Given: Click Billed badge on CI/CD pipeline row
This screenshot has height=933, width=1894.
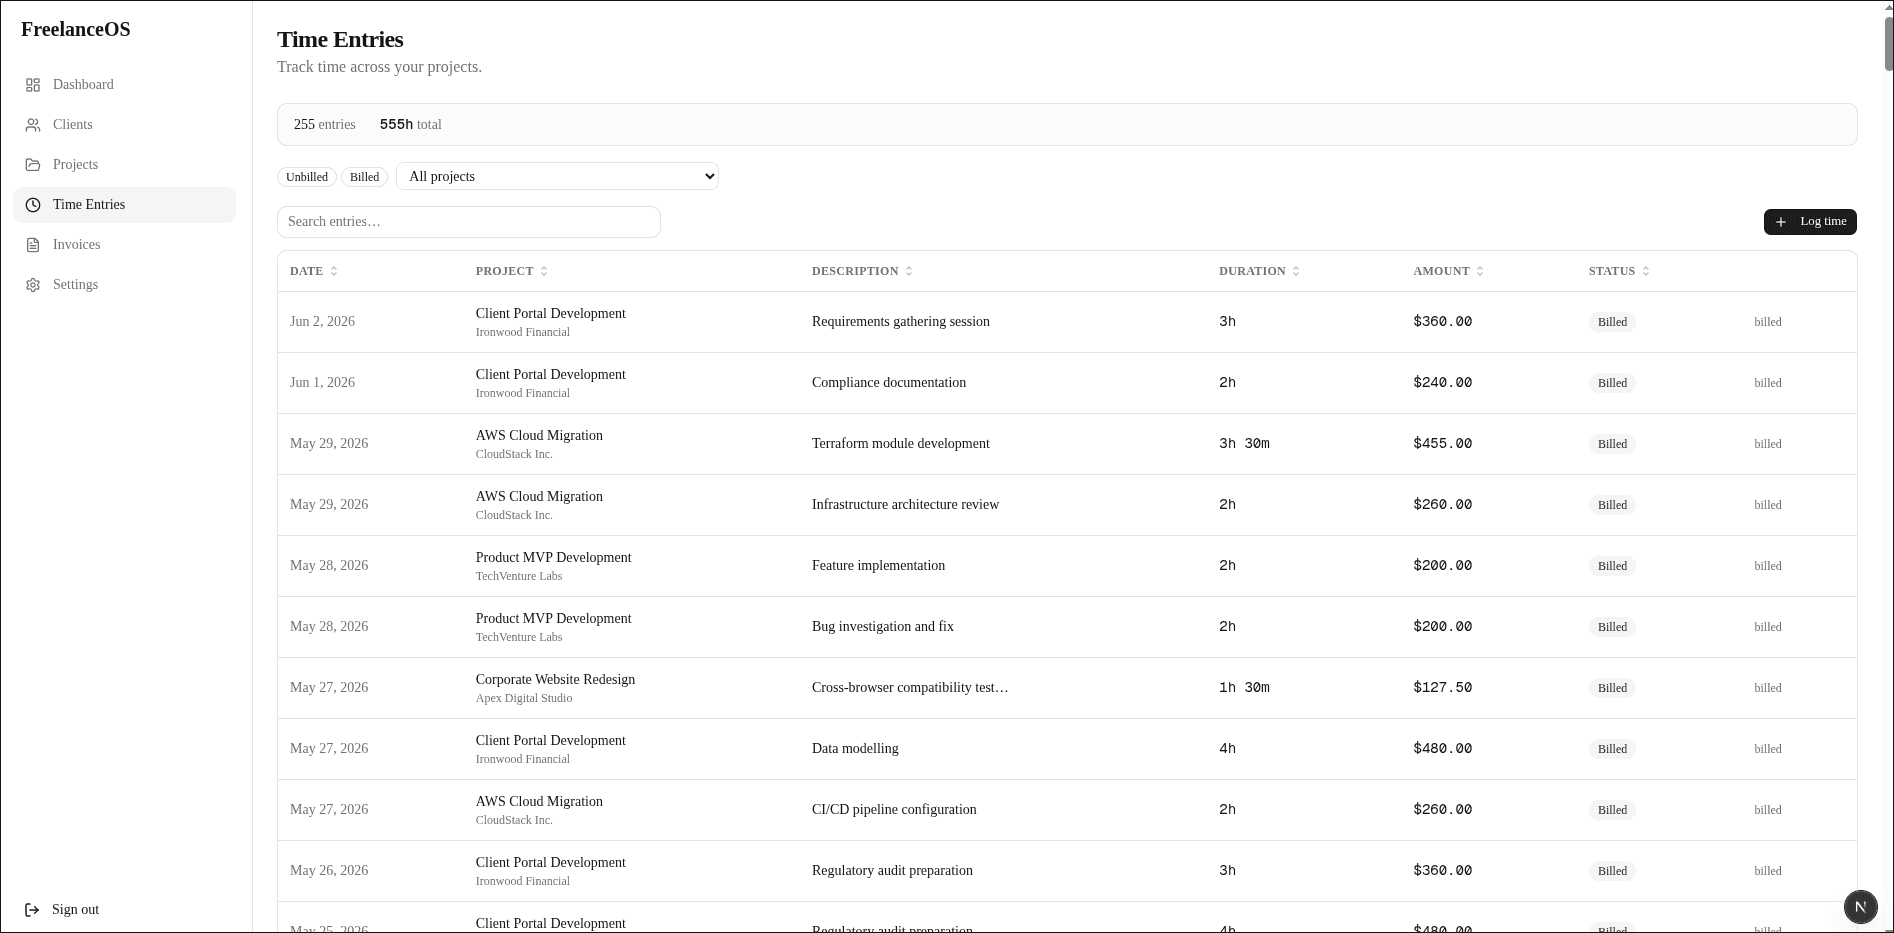Looking at the screenshot, I should tap(1612, 810).
